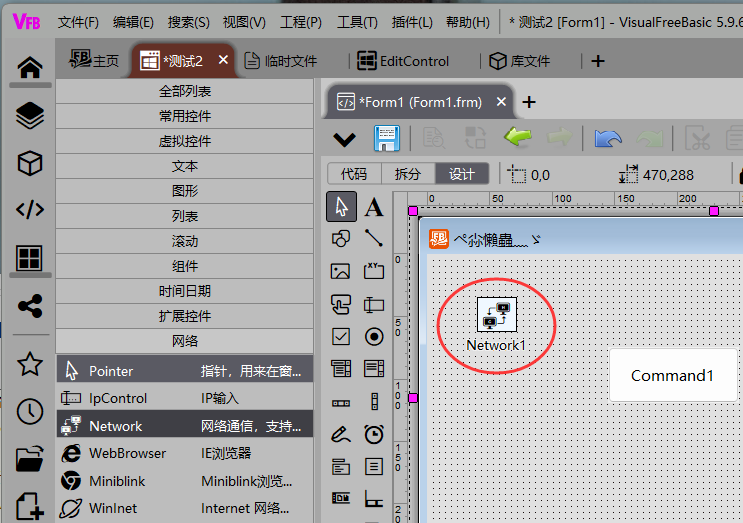Add new tab next to 库文件
Image resolution: width=743 pixels, height=523 pixels.
pos(598,61)
